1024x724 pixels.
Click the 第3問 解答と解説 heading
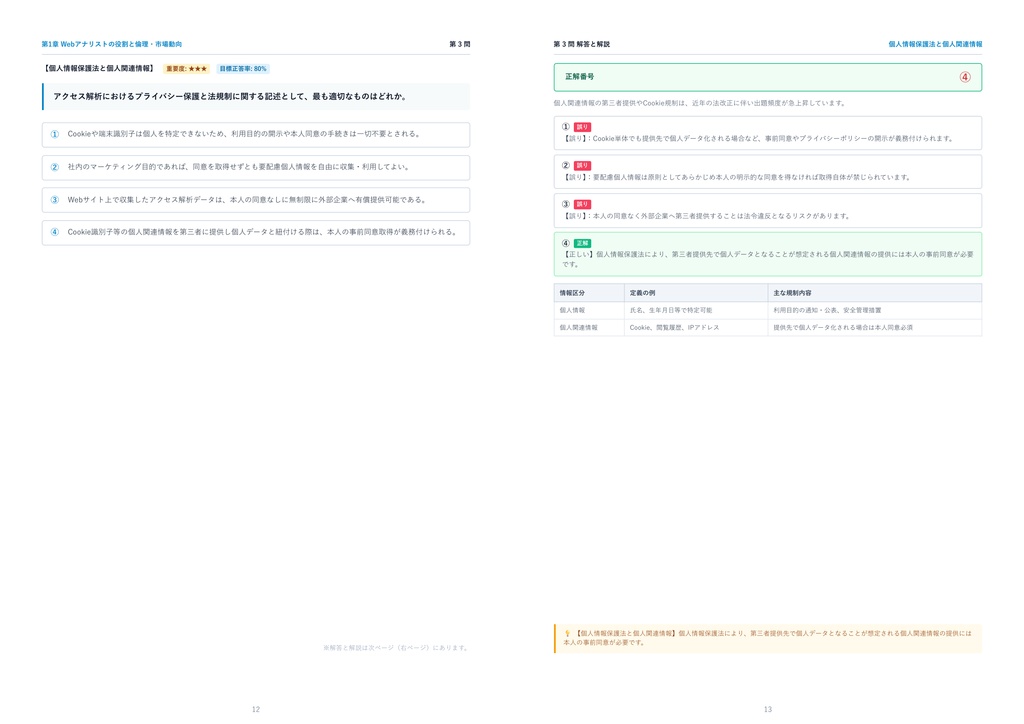[582, 44]
